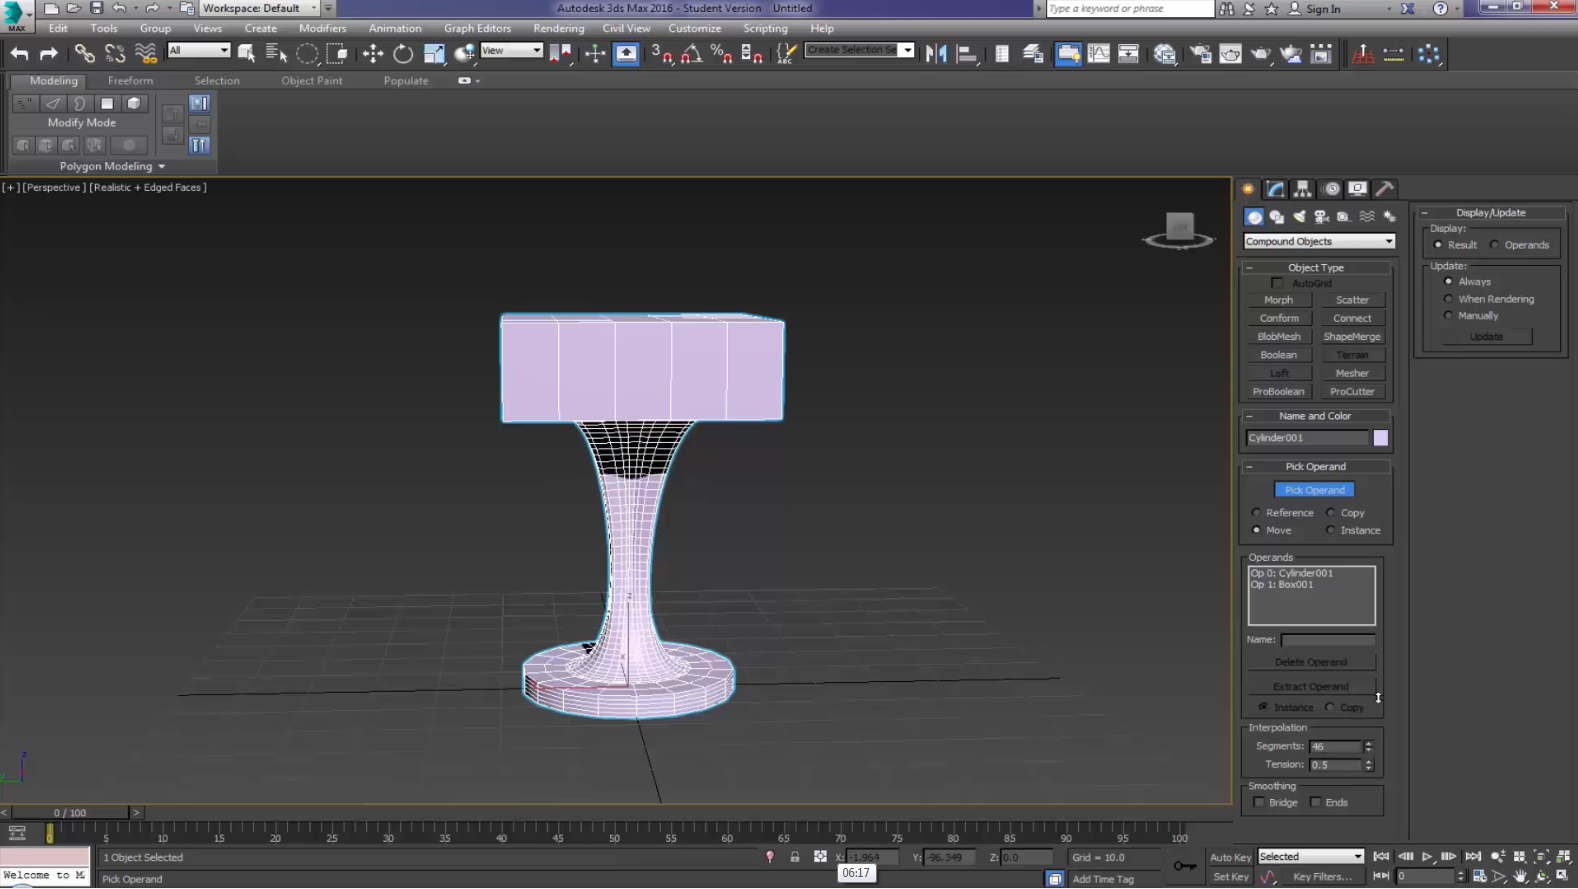The height and width of the screenshot is (889, 1578).
Task: Open the Mirror tool in toolbar
Action: tap(936, 54)
